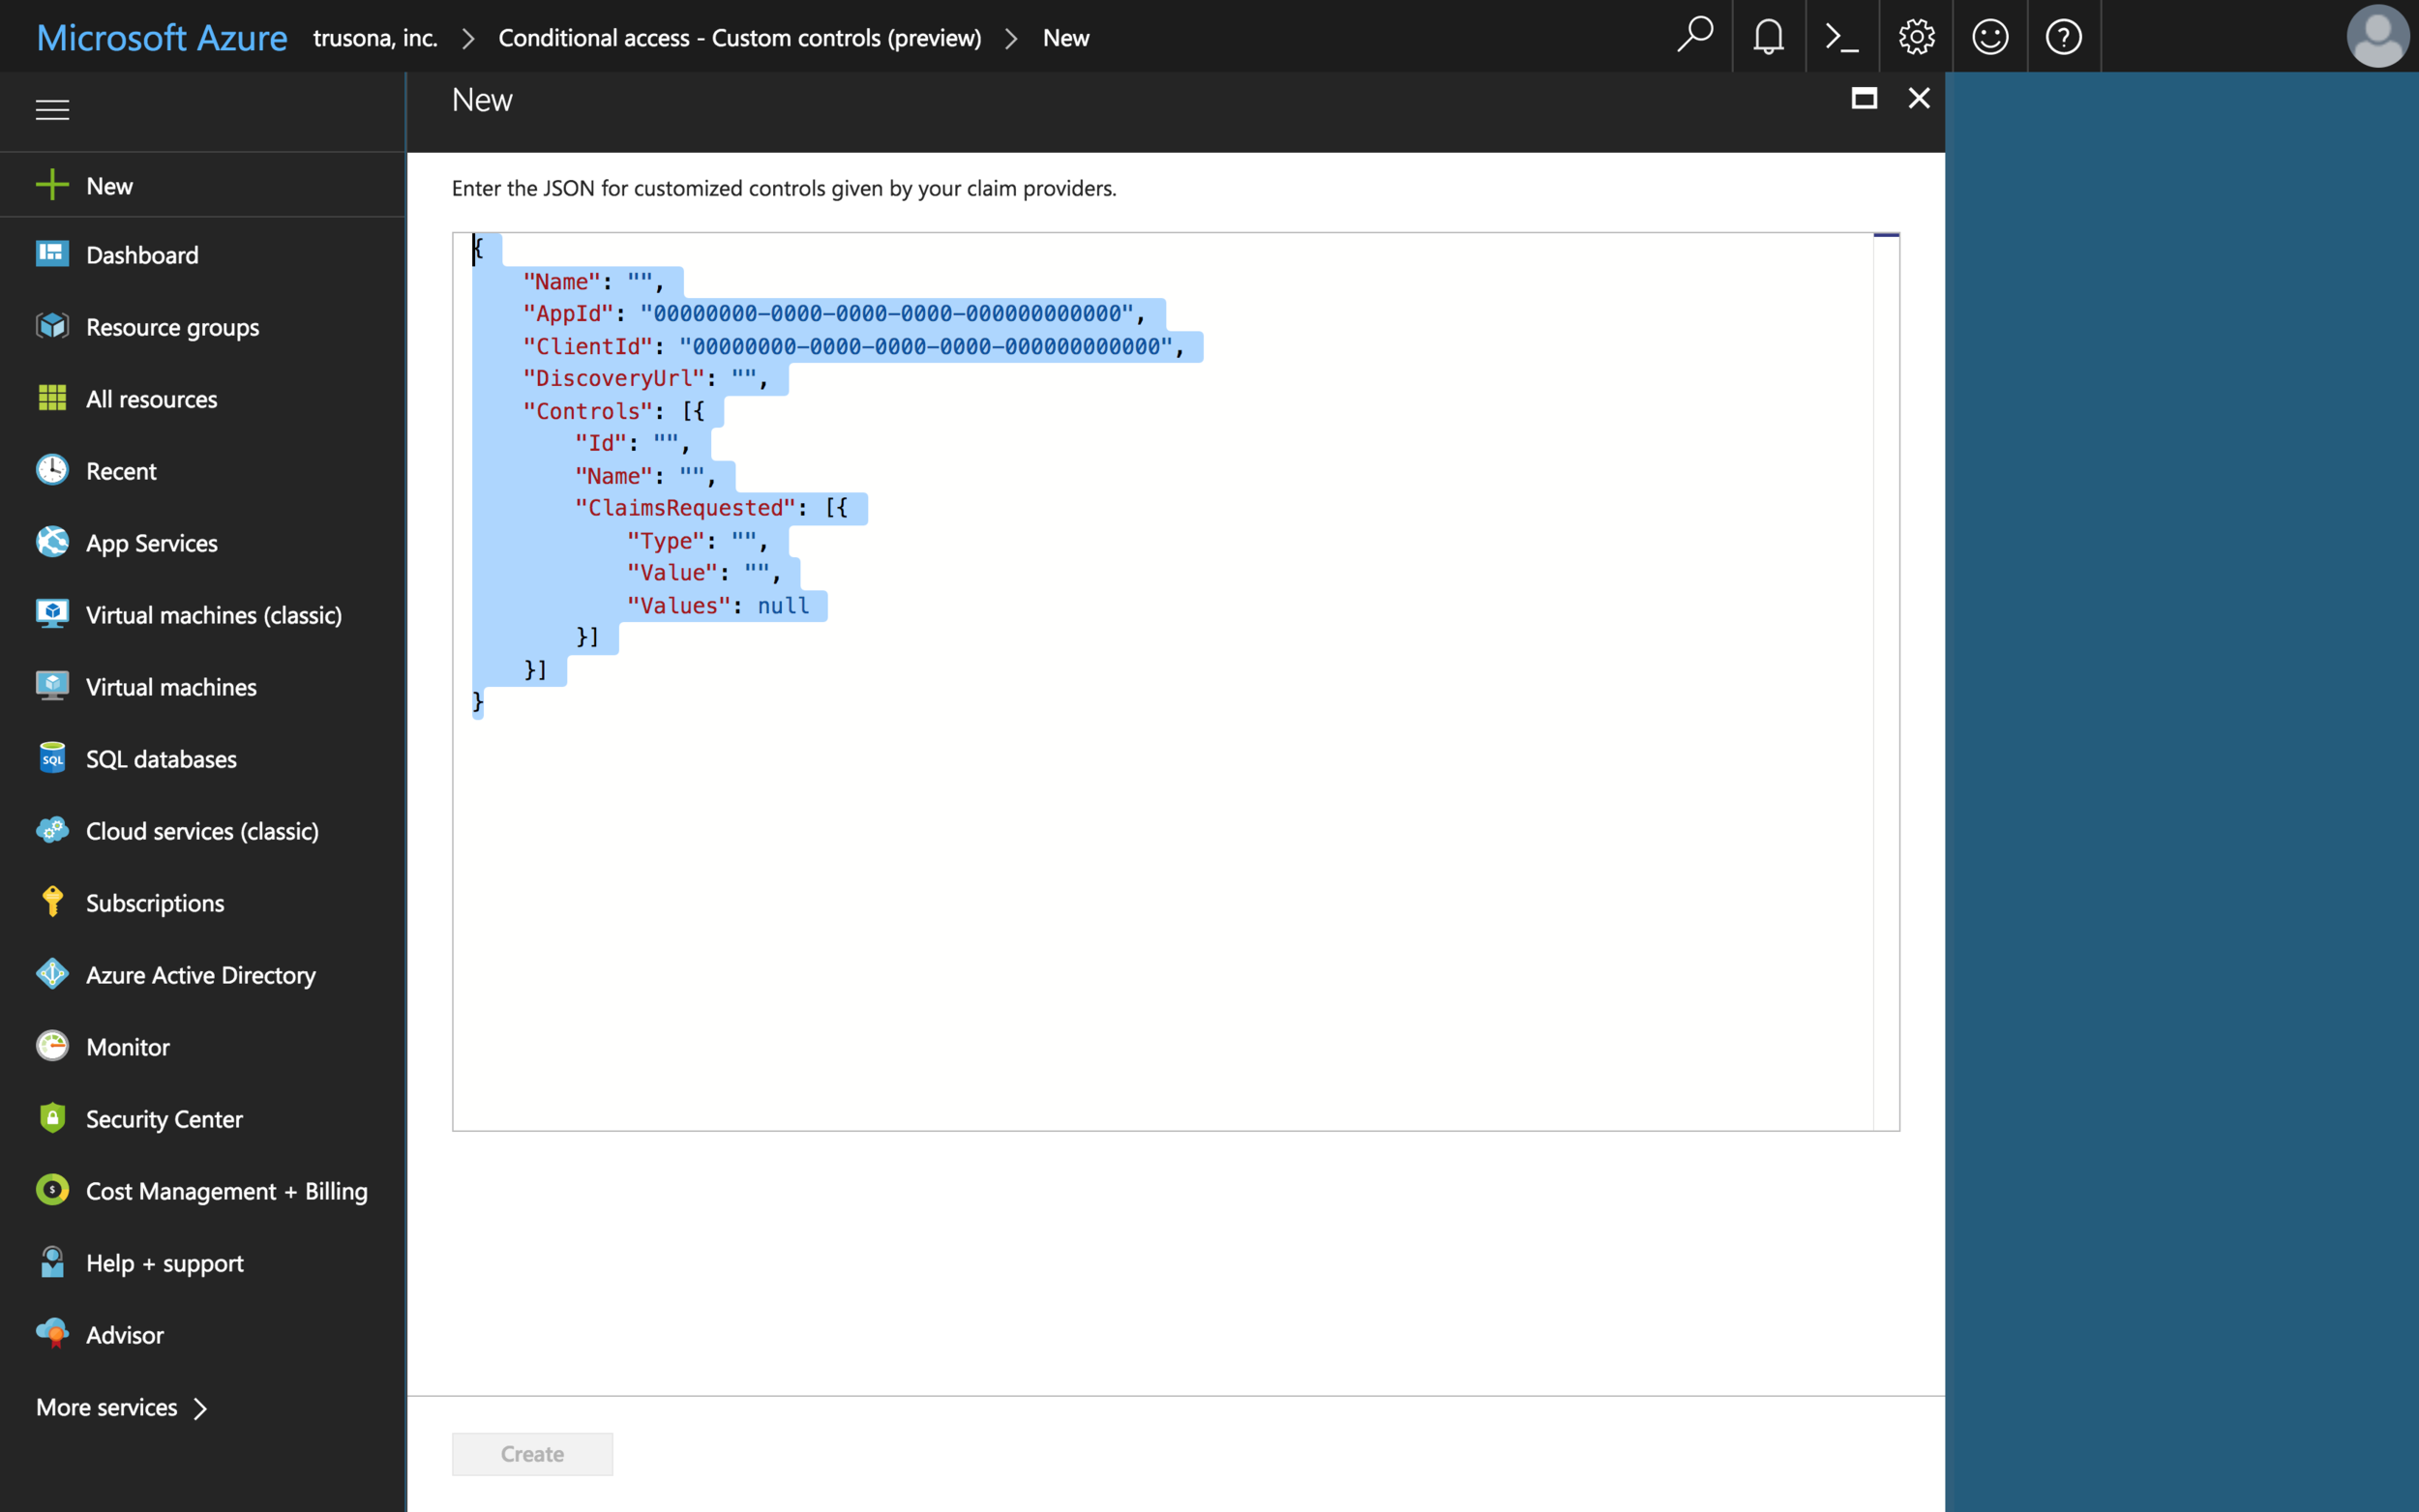The height and width of the screenshot is (1512, 2419).
Task: Click the Azure Active Directory diamond icon
Action: tap(52, 974)
